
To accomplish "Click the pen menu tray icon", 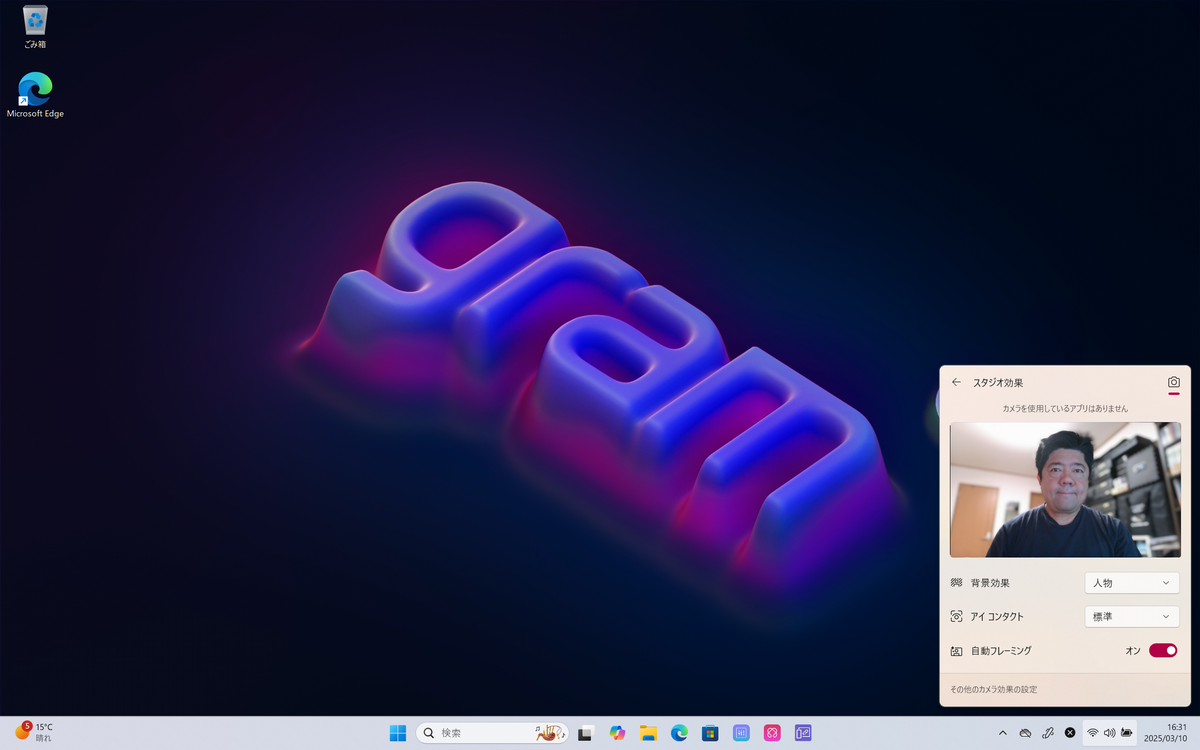I will 1048,733.
